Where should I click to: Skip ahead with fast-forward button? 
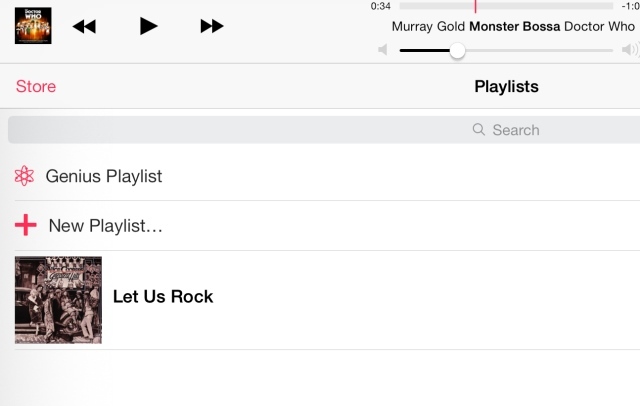pos(212,26)
